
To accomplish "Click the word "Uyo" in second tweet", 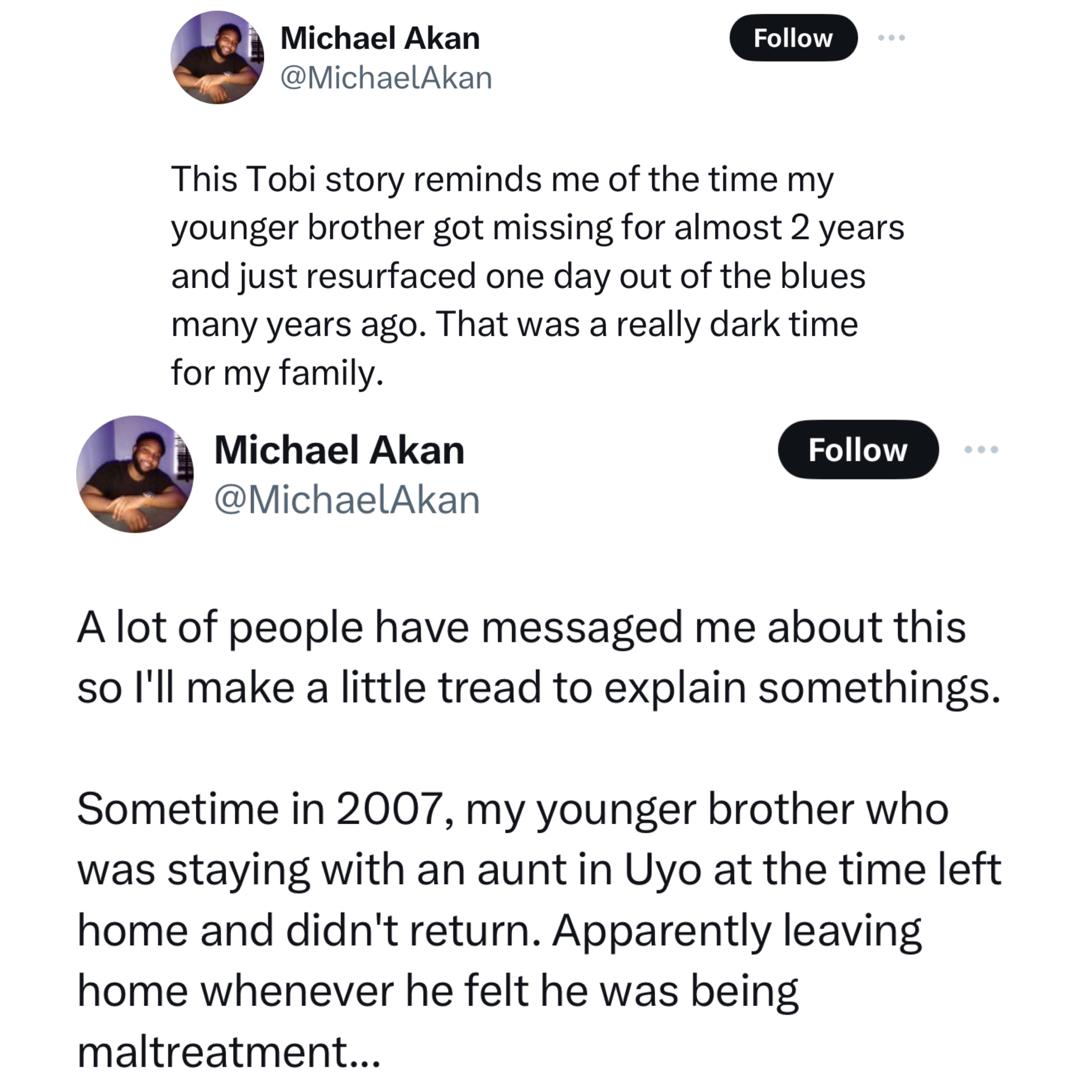I will point(663,870).
